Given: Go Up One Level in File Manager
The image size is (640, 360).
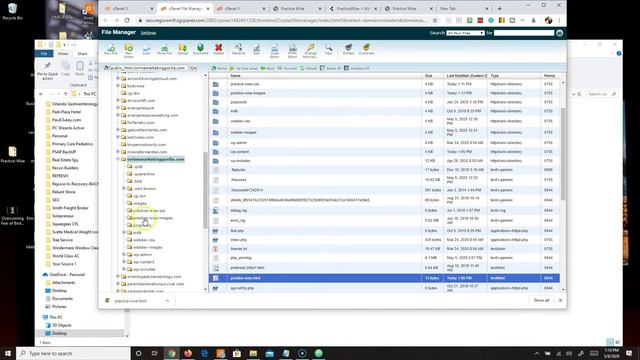Looking at the screenshot, I should pyautogui.click(x=243, y=68).
